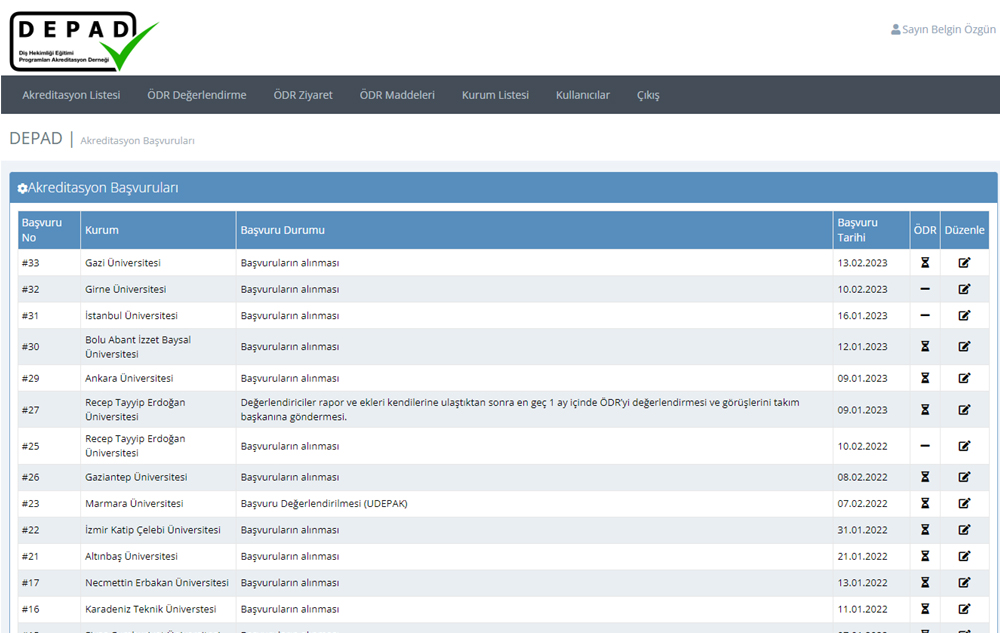
Task: Edit Necmettin Erbakan Üniversitesi application #17
Action: click(x=964, y=583)
